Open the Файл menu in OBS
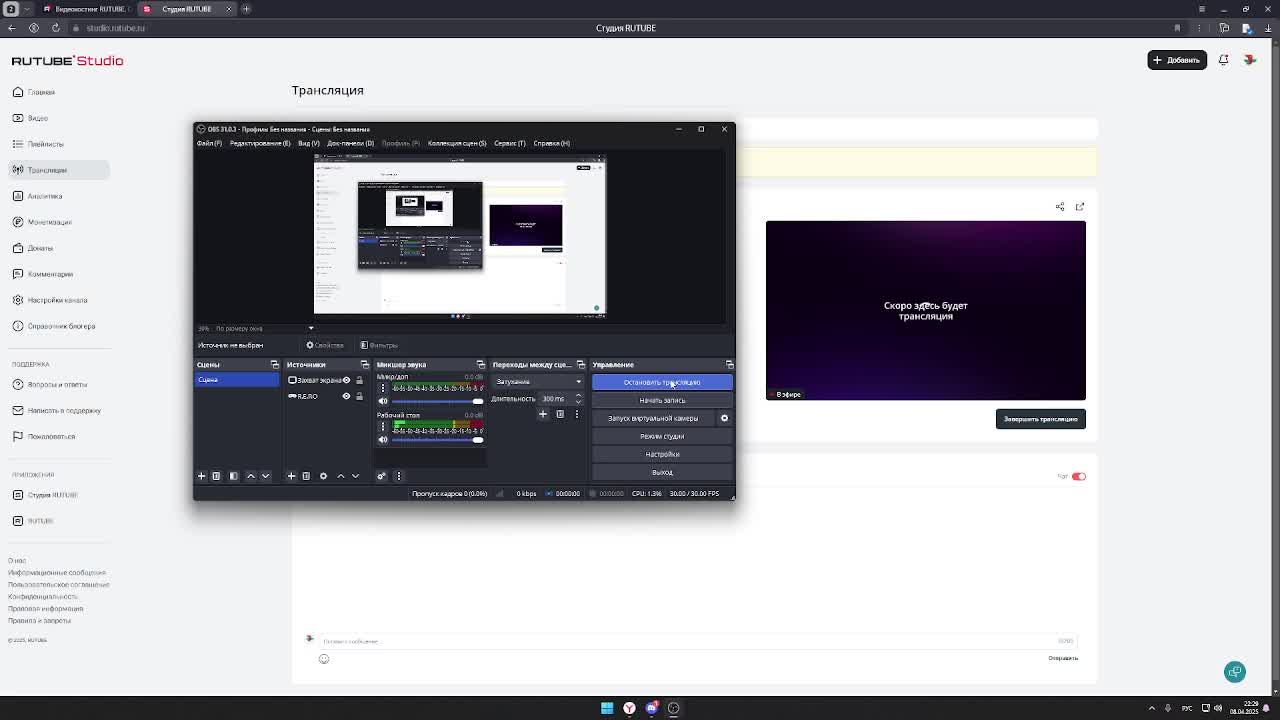The image size is (1280, 720). click(209, 143)
